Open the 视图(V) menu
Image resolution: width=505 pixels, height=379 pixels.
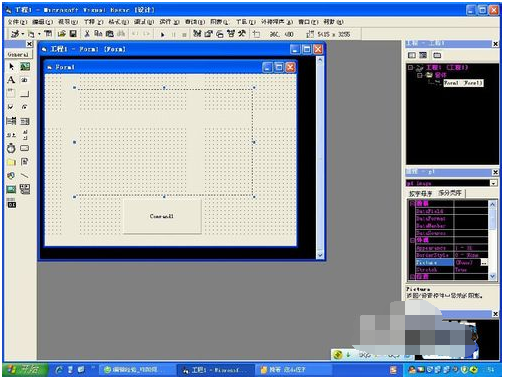[x=68, y=22]
